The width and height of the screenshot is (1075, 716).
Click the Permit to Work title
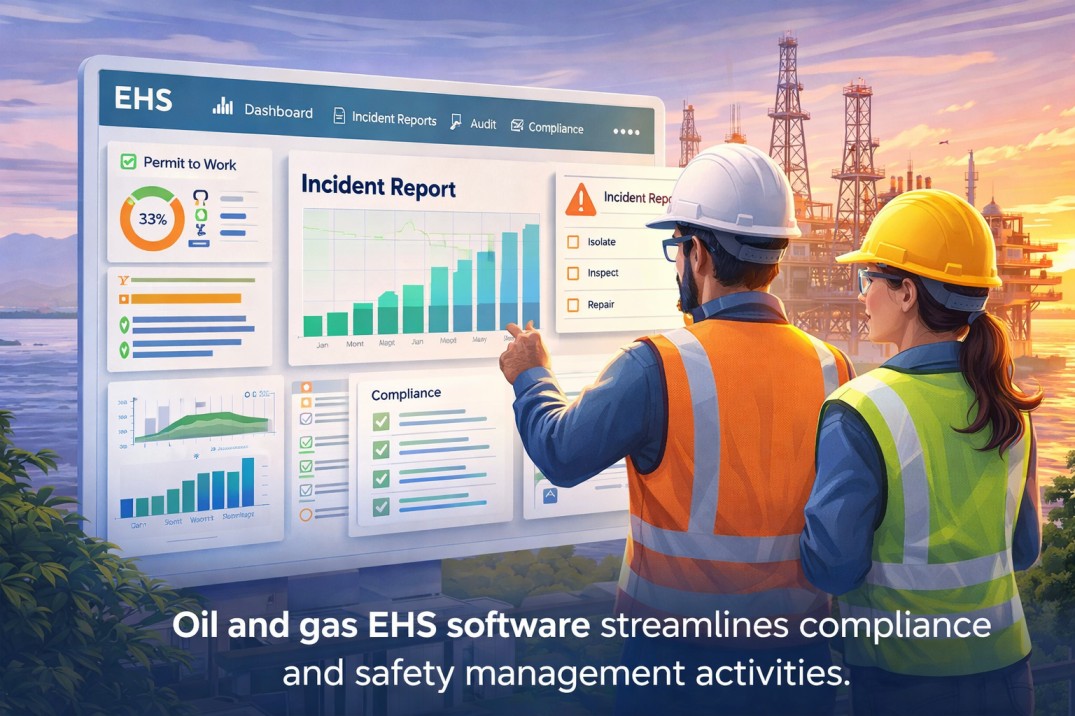[190, 164]
